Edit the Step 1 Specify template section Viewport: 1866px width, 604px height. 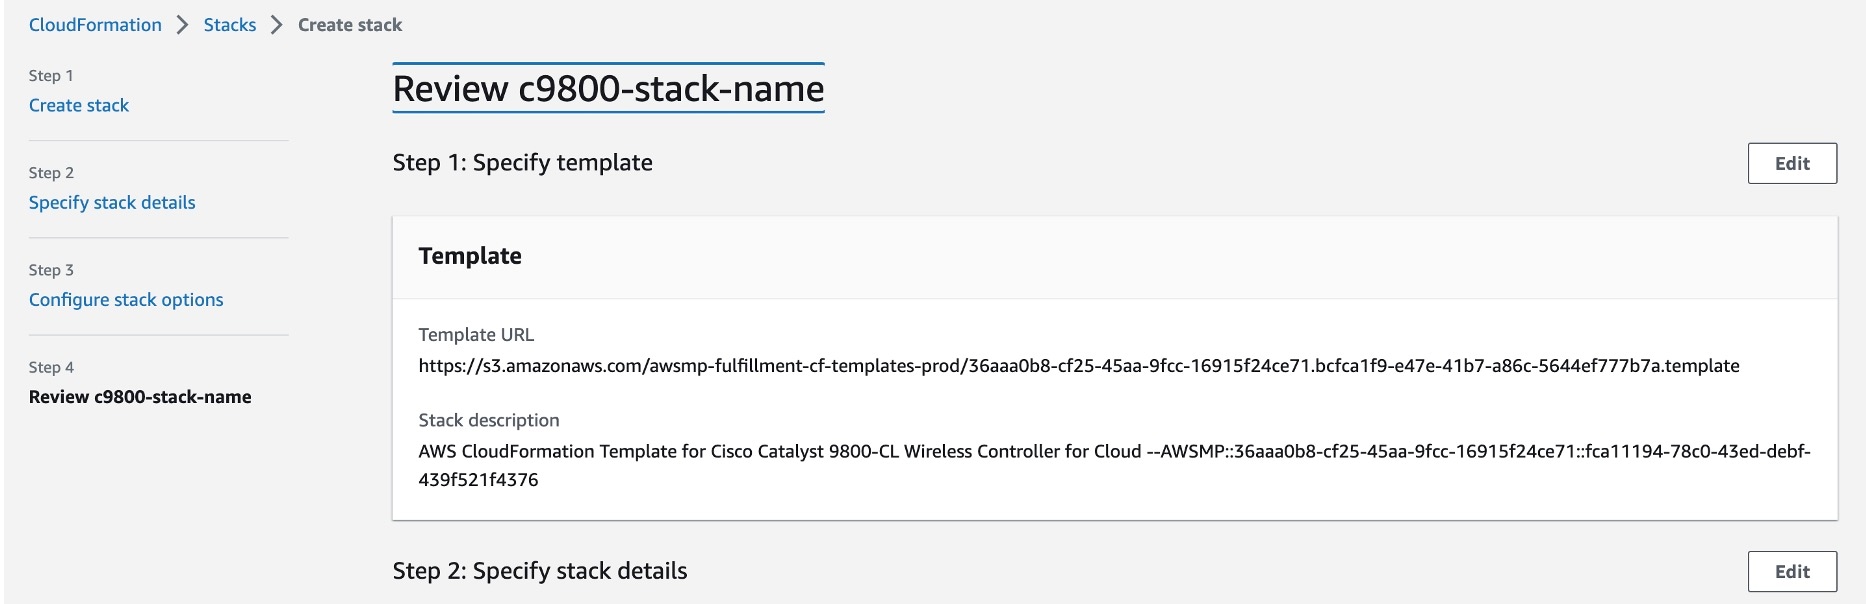(x=1791, y=163)
